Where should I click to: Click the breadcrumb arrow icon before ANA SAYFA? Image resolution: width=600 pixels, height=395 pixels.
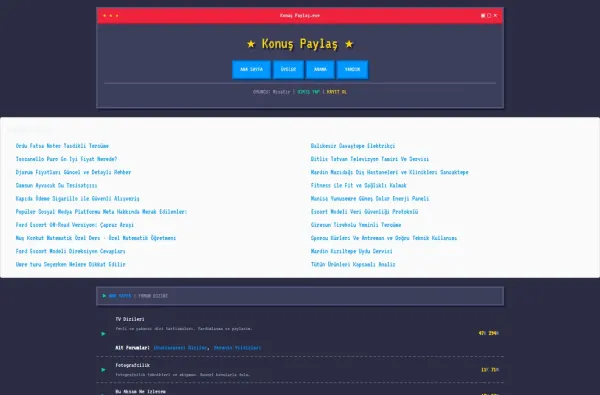click(x=104, y=296)
